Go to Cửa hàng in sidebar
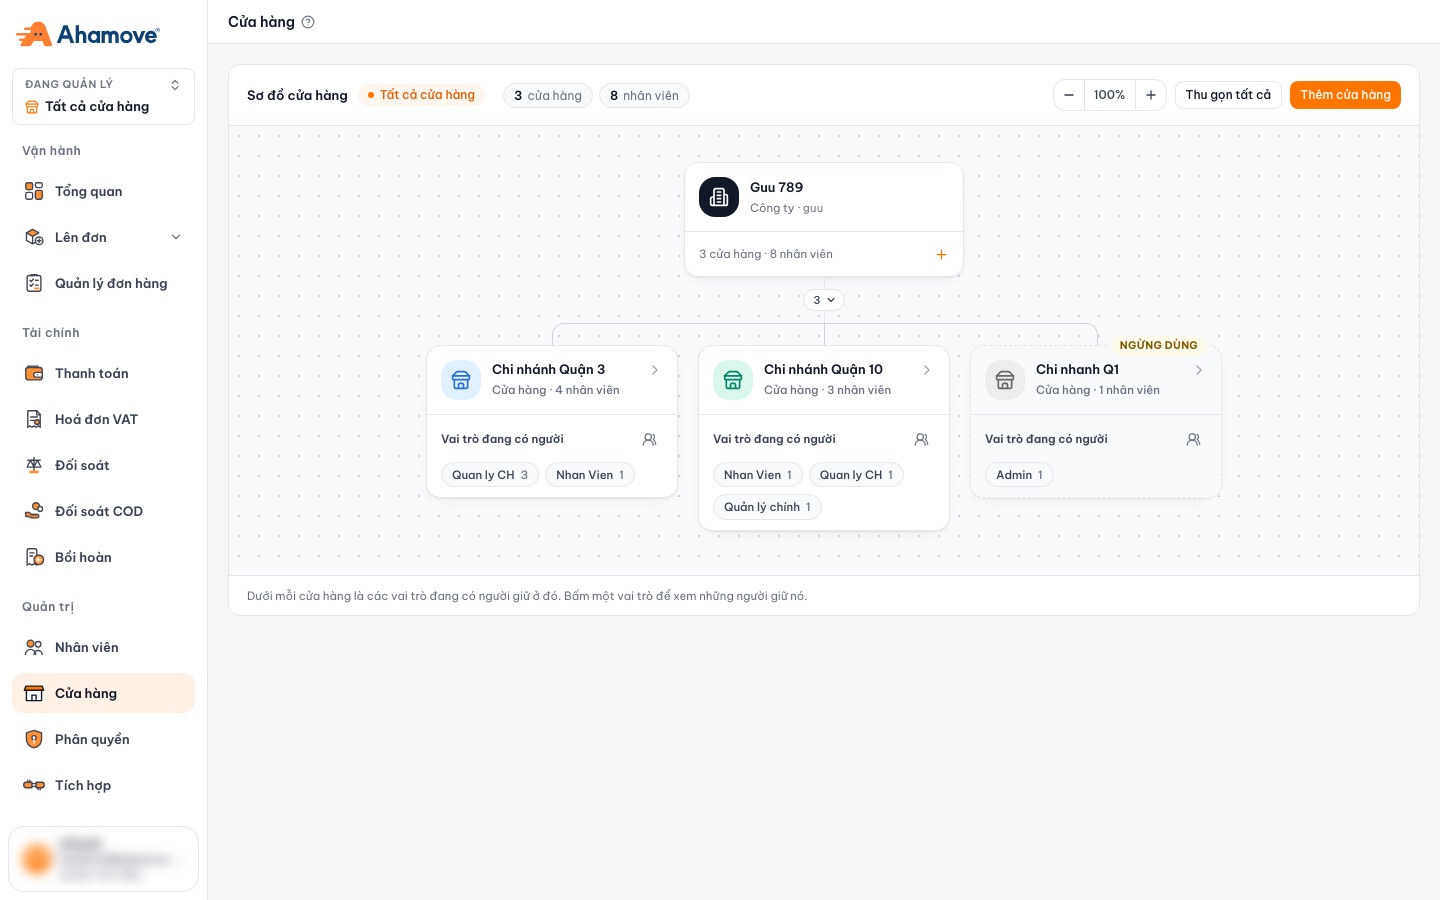The height and width of the screenshot is (900, 1440). (x=103, y=693)
